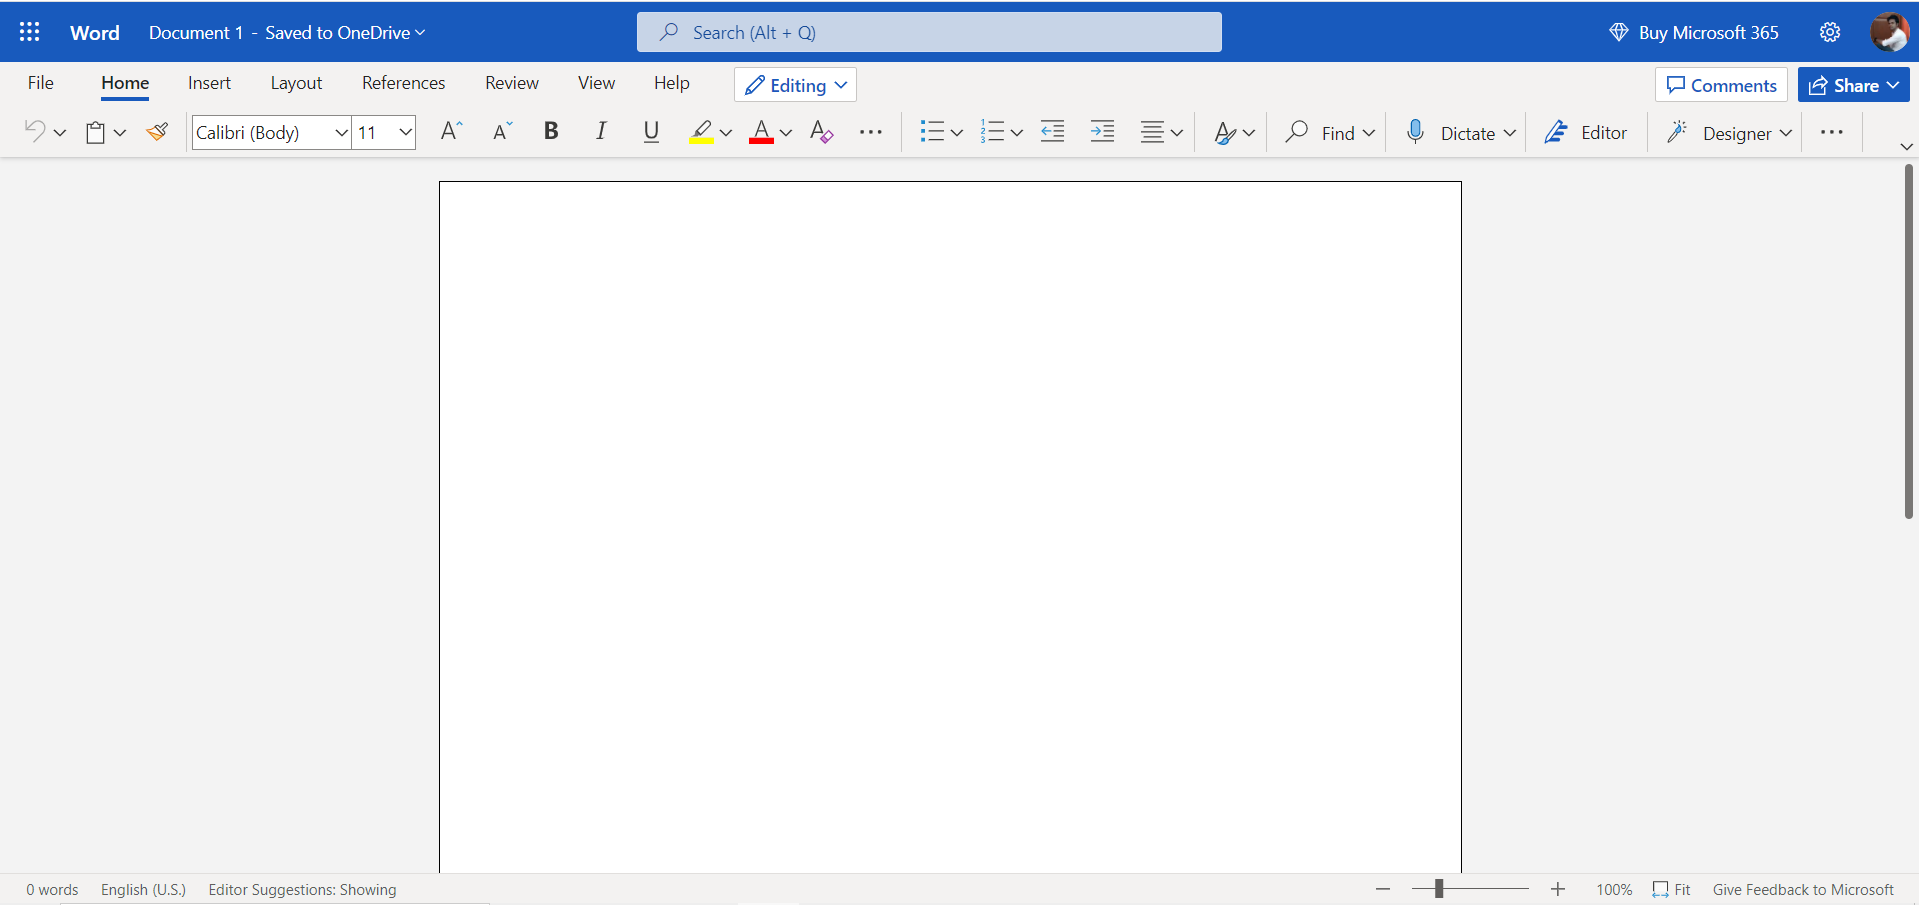Click the Decrease Indent icon
The width and height of the screenshot is (1919, 905).
click(1052, 132)
